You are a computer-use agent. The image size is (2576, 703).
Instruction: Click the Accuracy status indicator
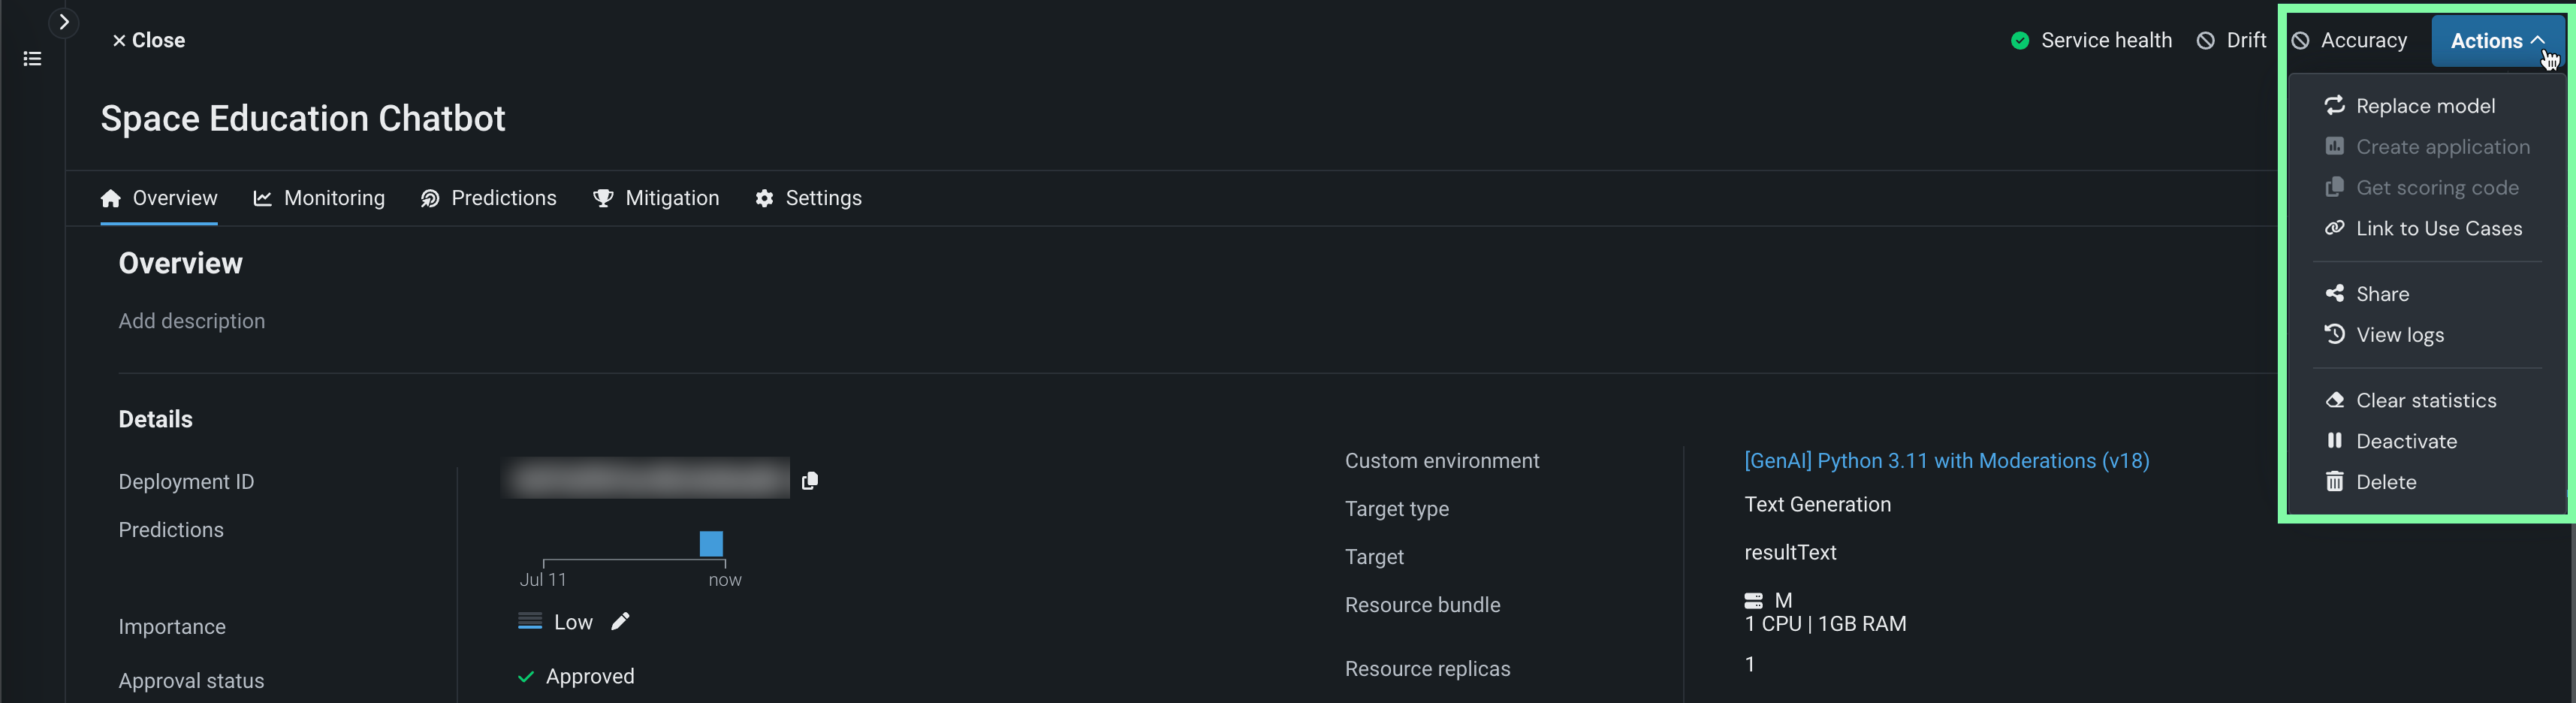point(2349,41)
